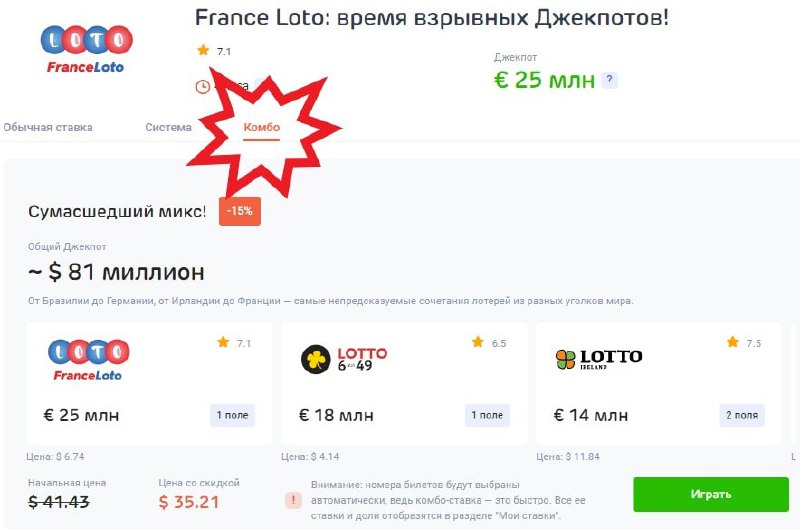
Task: Click the "2 поля" badge on Lotto Ireland card
Action: tap(742, 415)
